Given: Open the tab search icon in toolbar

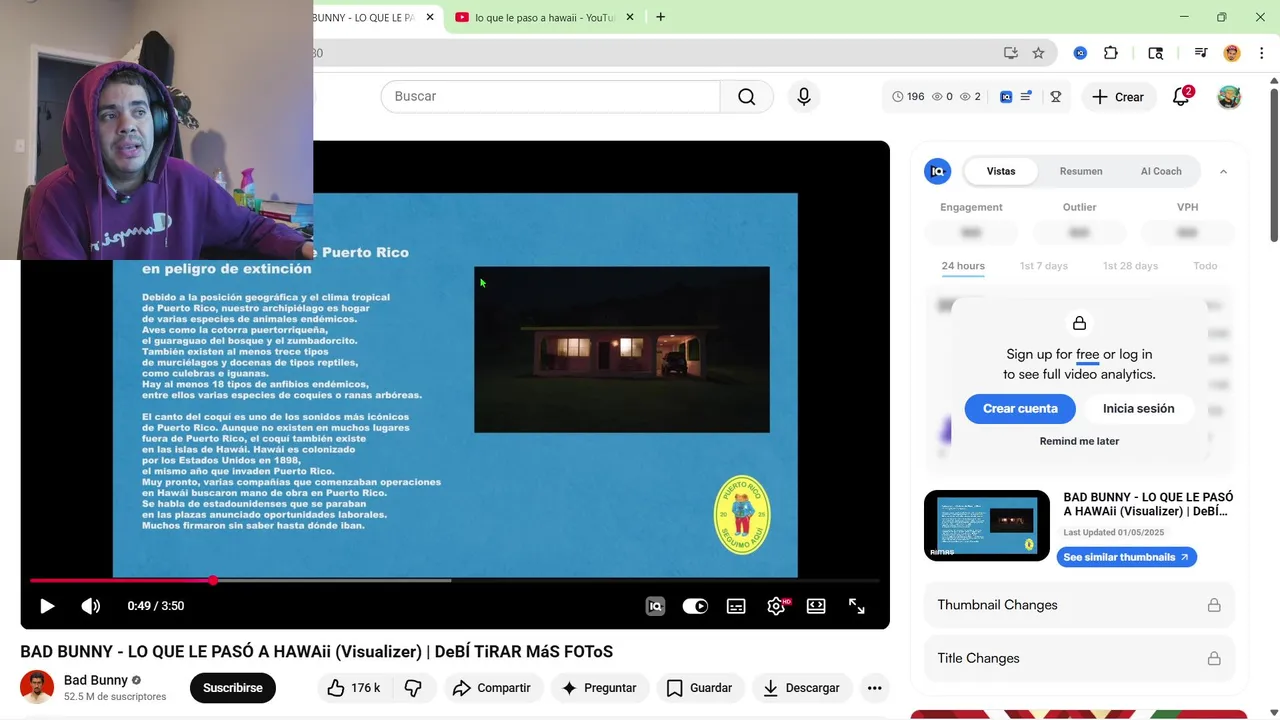Looking at the screenshot, I should 1156,53.
